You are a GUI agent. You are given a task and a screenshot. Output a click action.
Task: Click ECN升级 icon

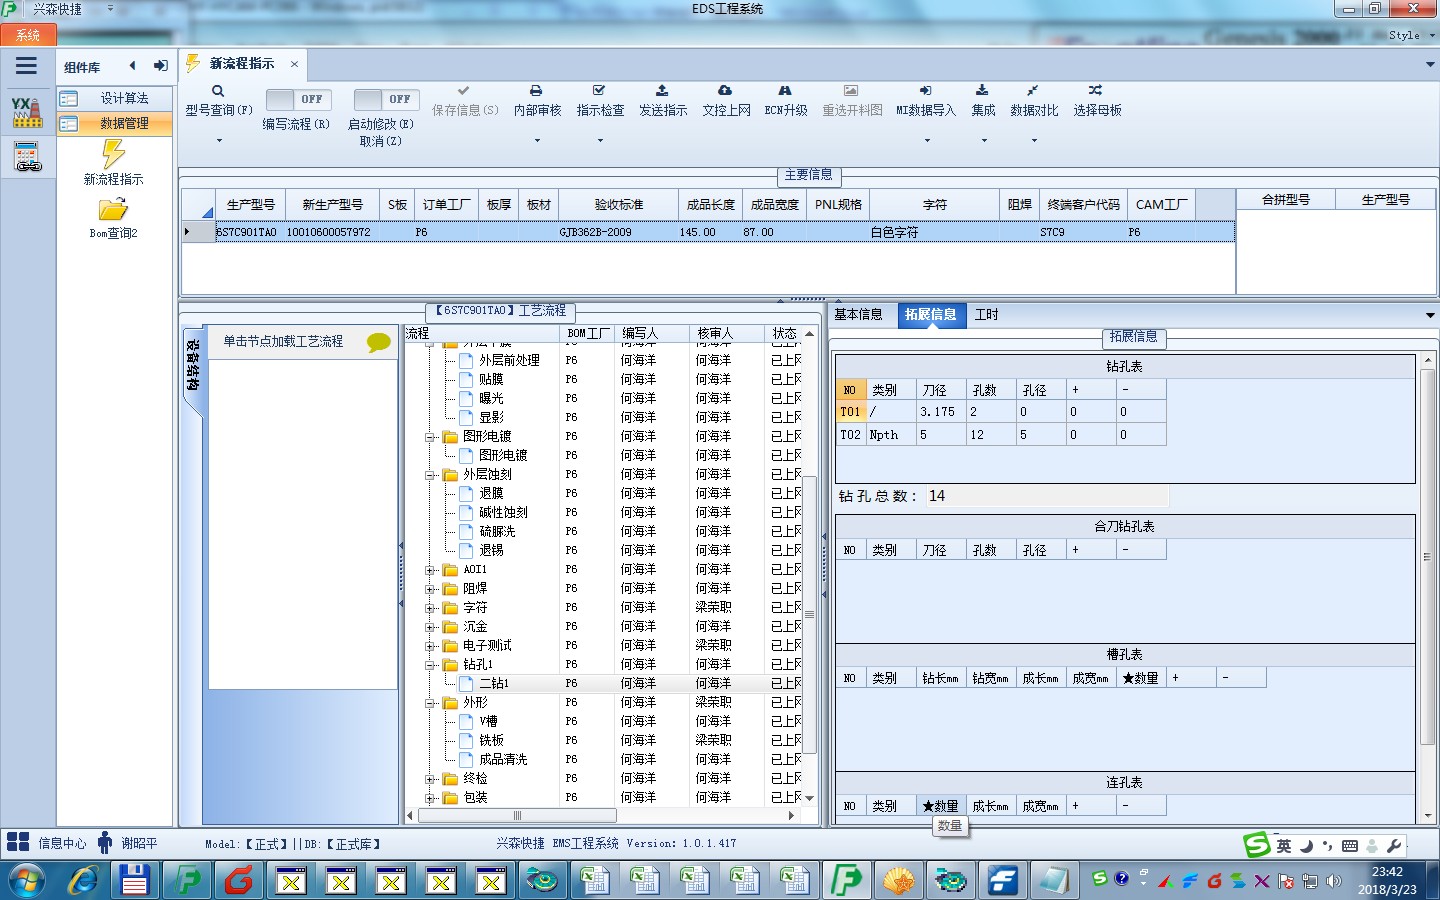(x=785, y=91)
